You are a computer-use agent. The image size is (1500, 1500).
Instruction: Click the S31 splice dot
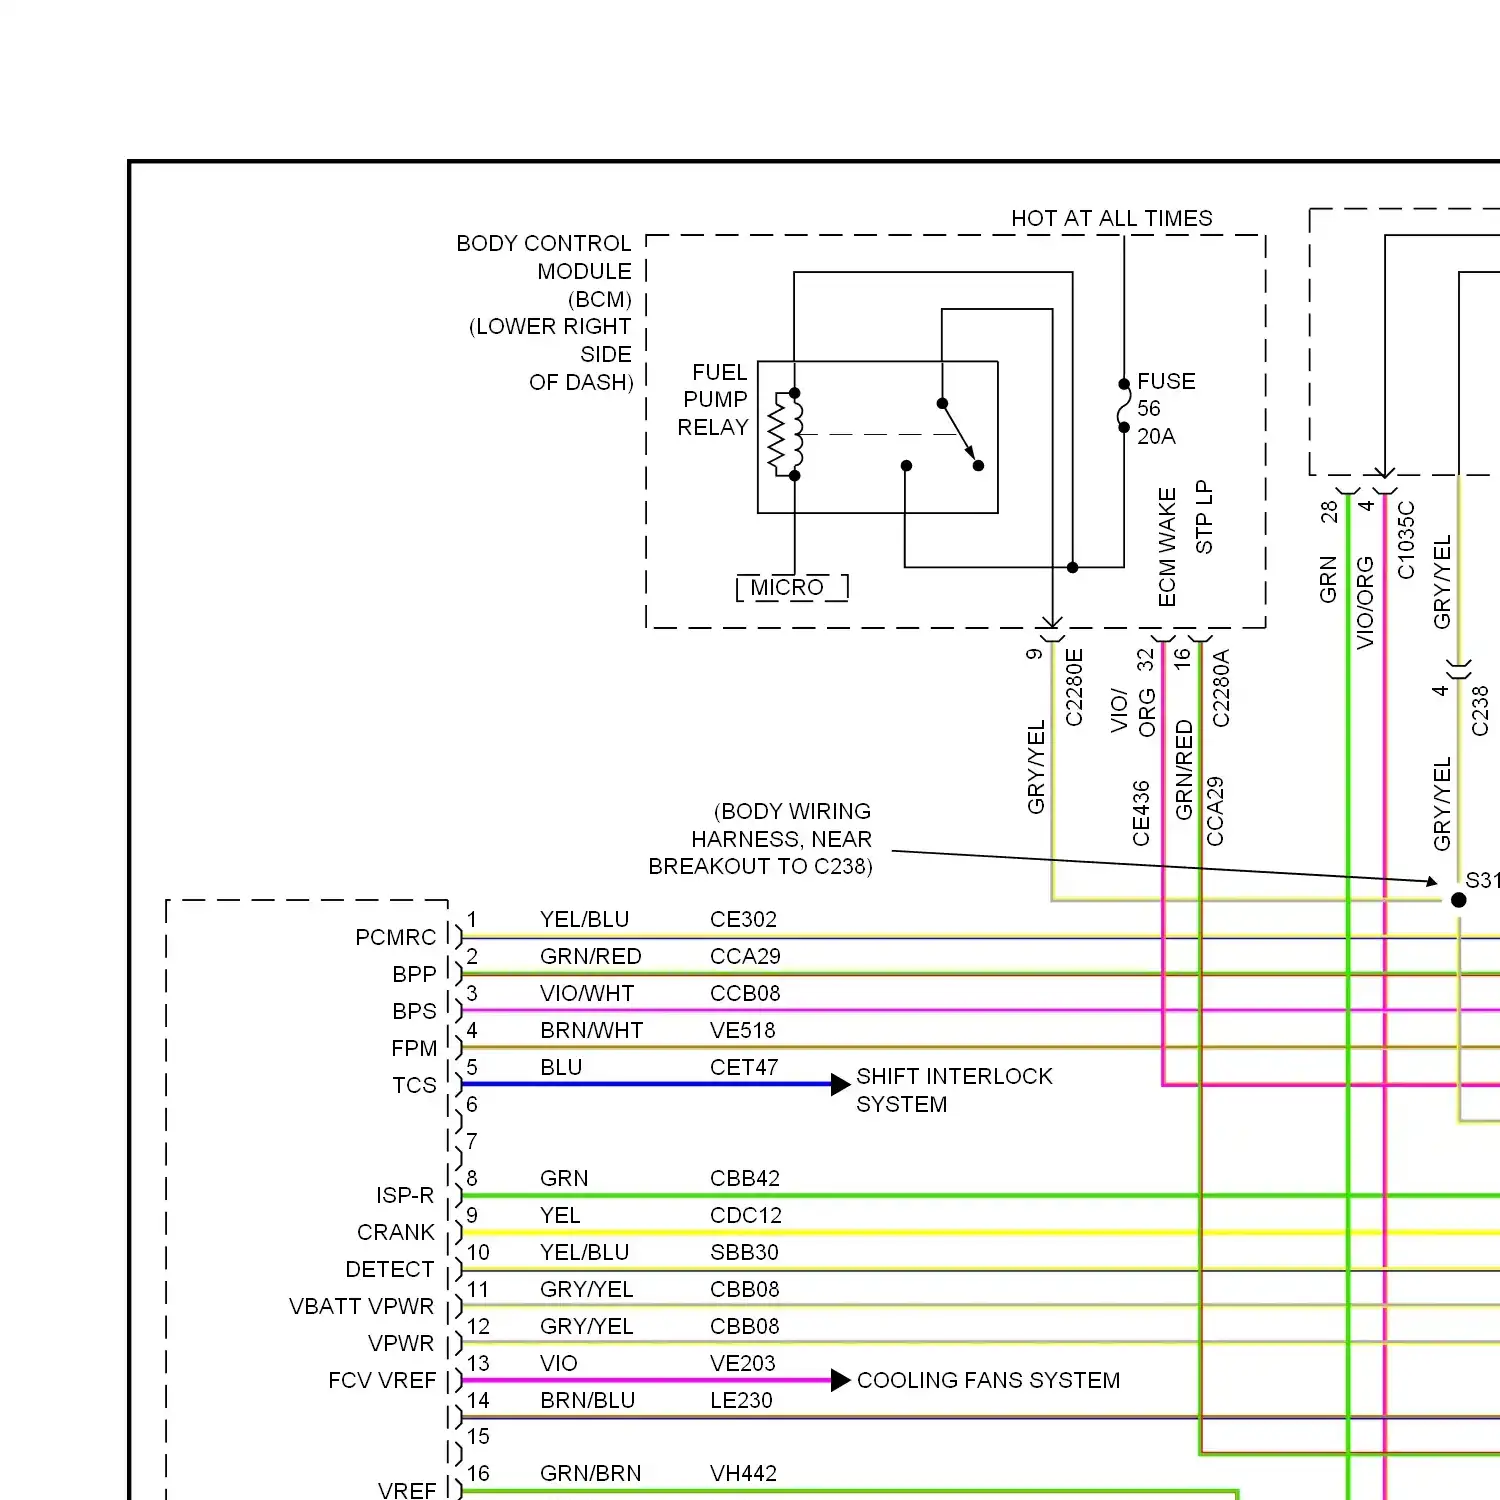click(1459, 900)
